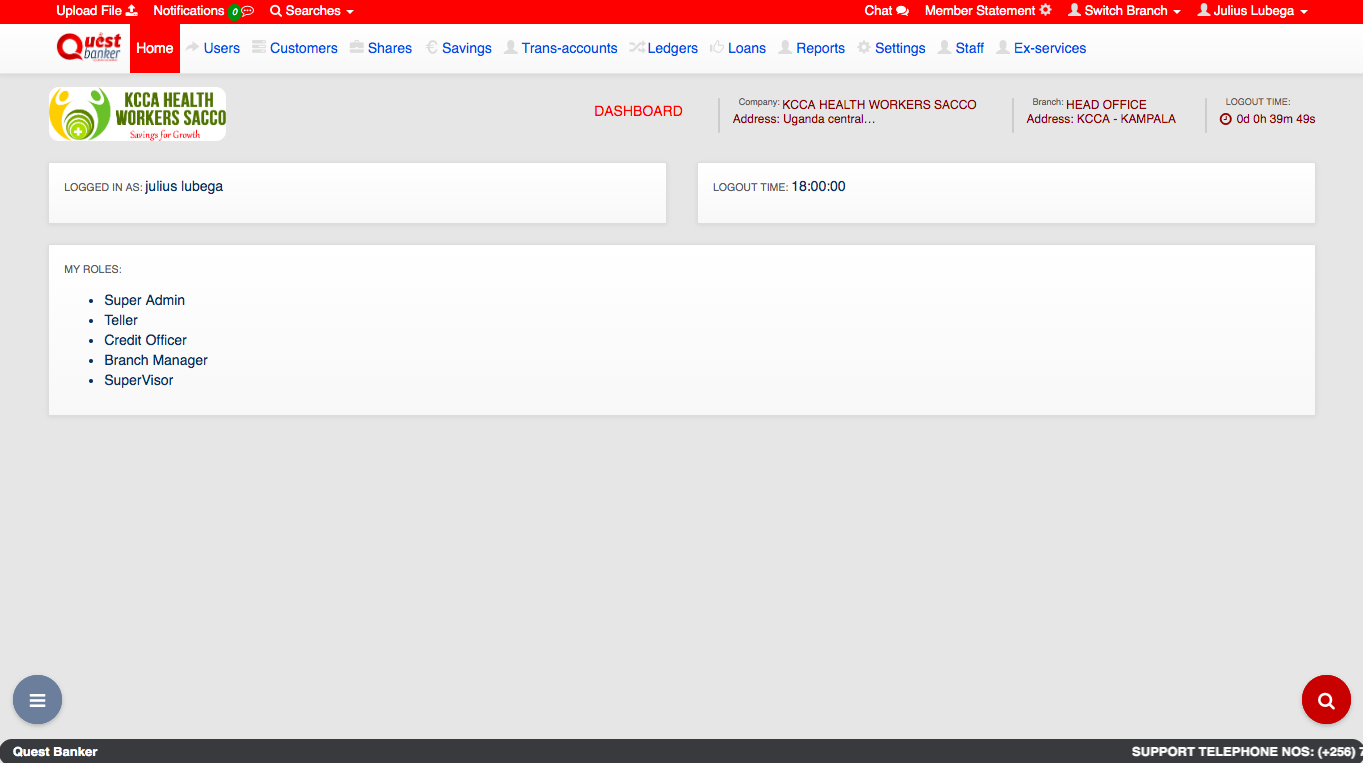Click the green notifications count badge
The height and width of the screenshot is (763, 1363).
pos(235,12)
